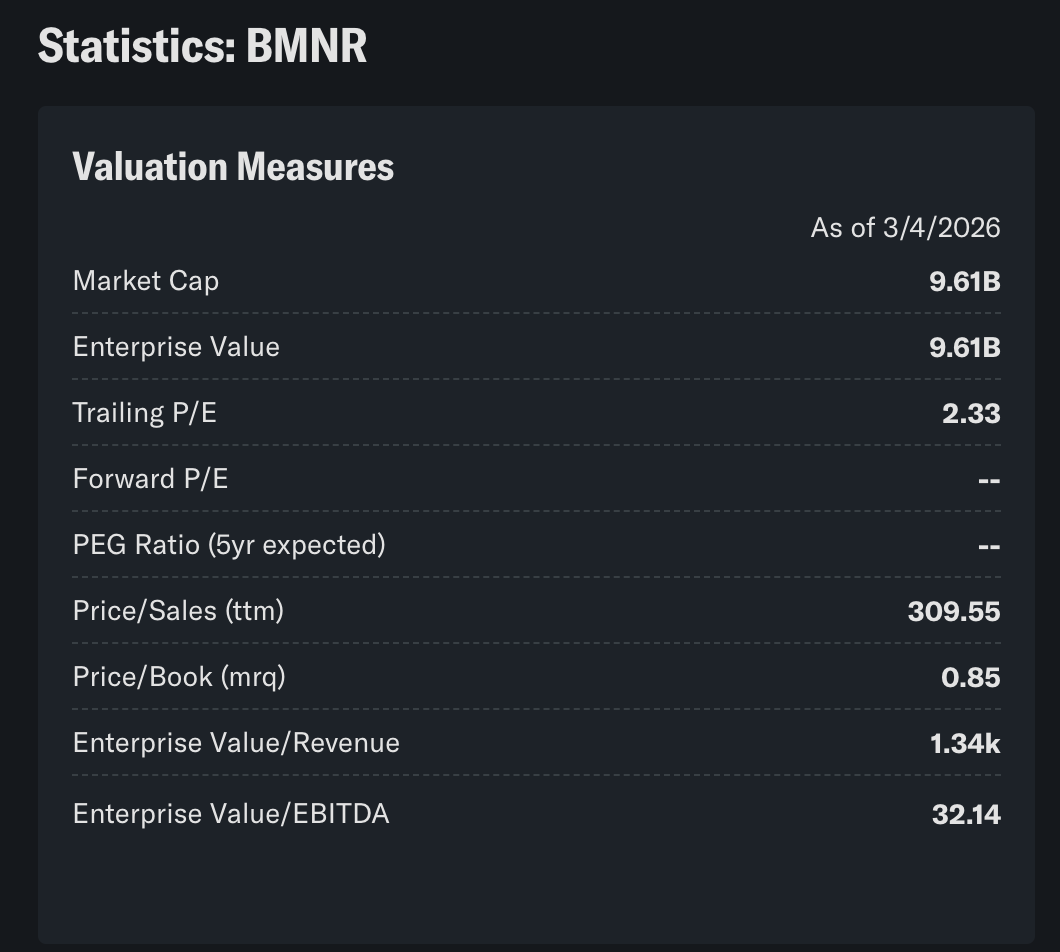Screen dimensions: 1060x952
Task: Select the Price/Sales (ttm) label
Action: pos(178,611)
